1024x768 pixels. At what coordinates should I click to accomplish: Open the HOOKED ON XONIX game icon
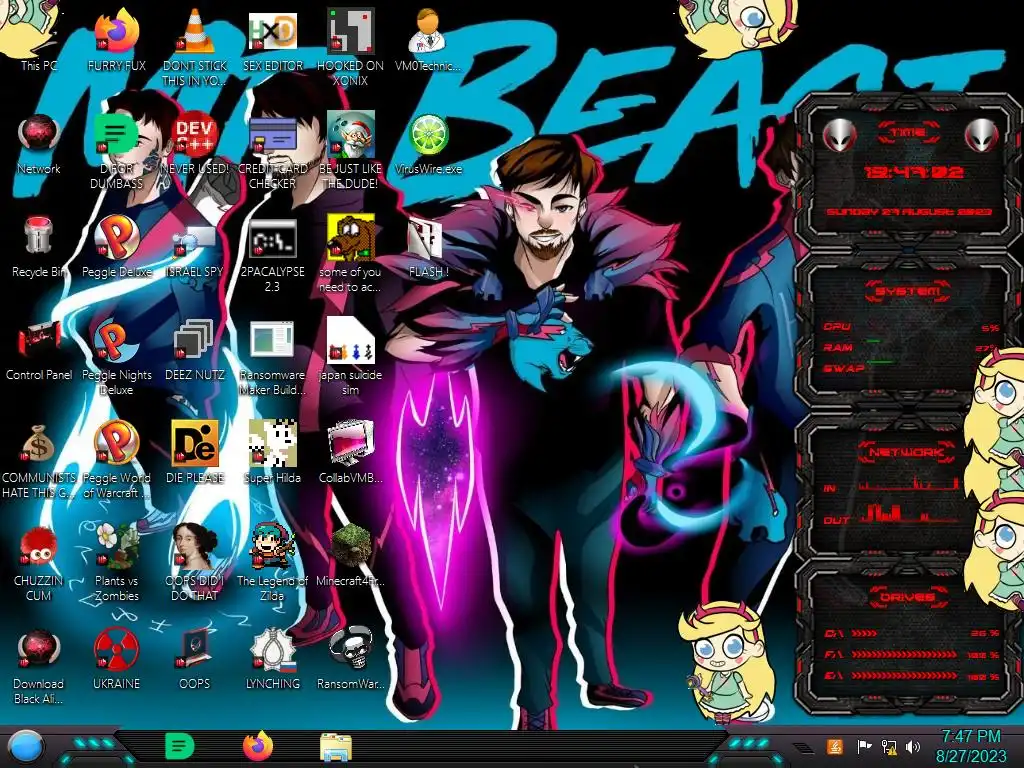351,46
